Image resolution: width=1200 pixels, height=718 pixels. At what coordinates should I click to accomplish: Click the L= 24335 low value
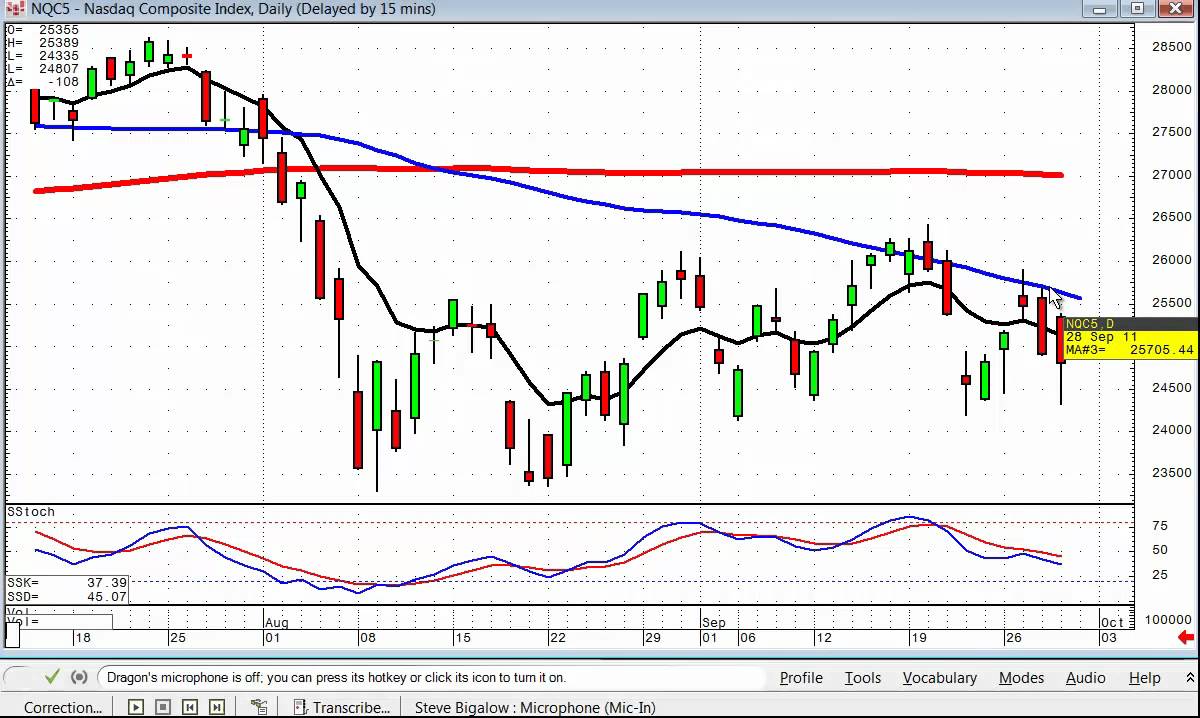click(x=43, y=56)
